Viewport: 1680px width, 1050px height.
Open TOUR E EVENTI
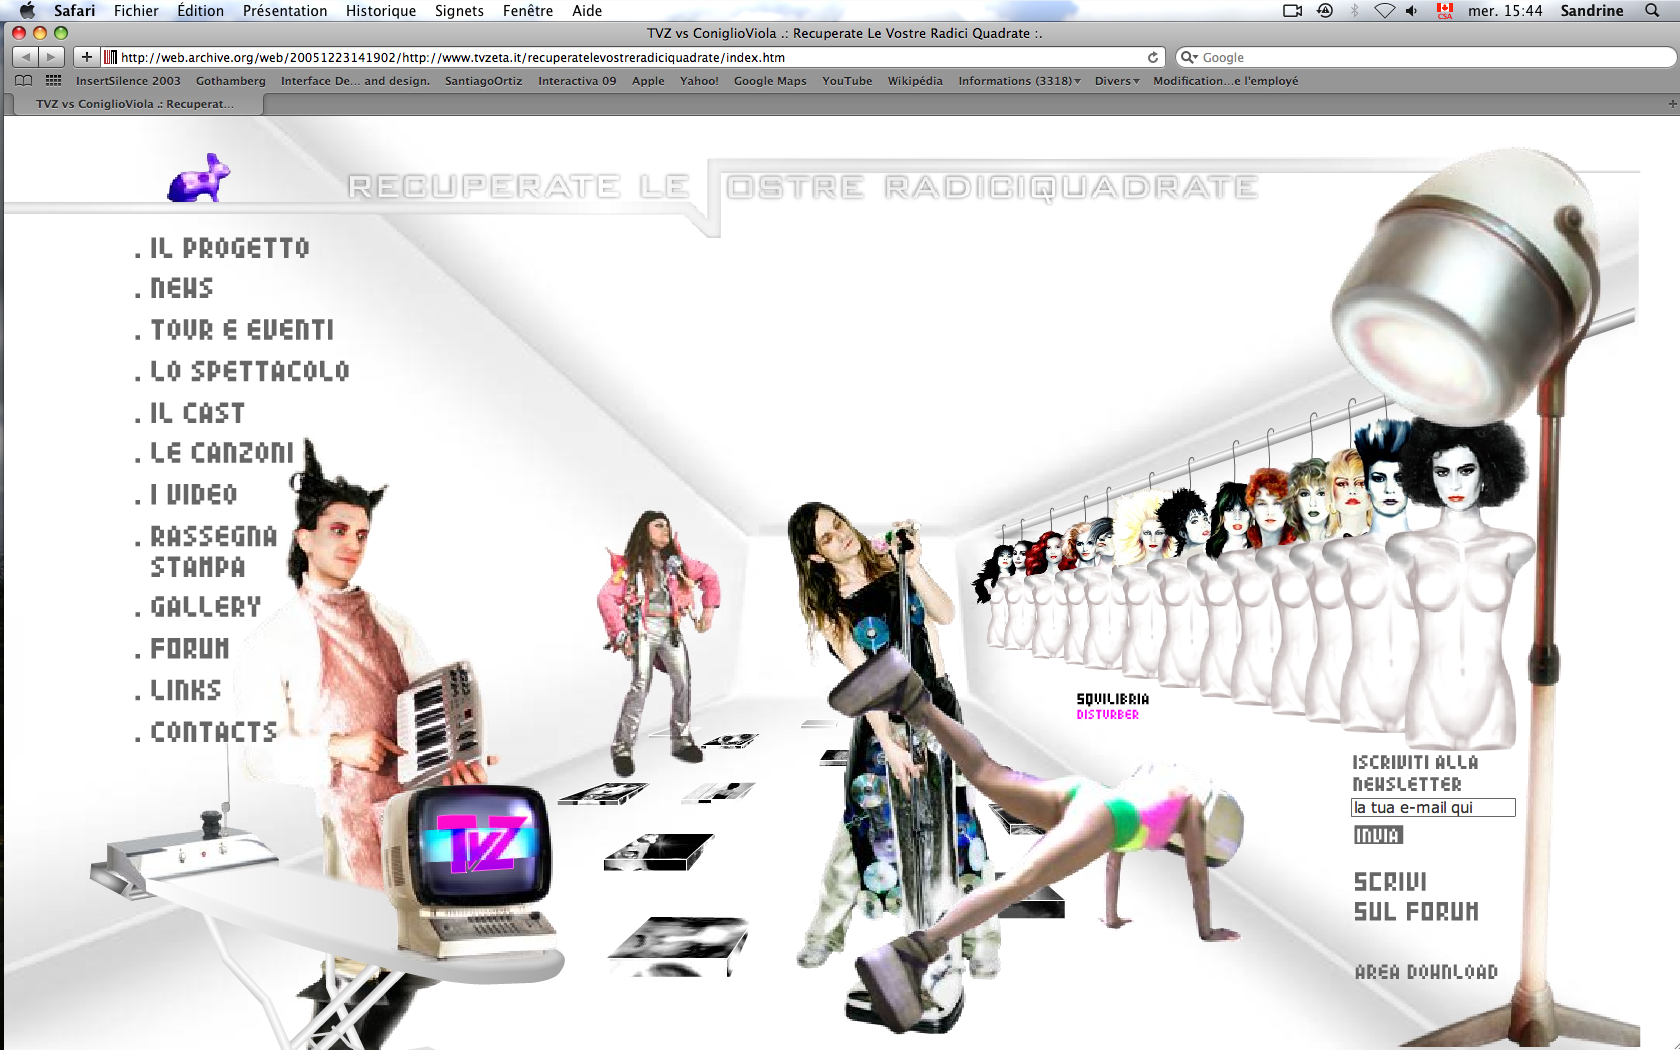click(x=241, y=329)
